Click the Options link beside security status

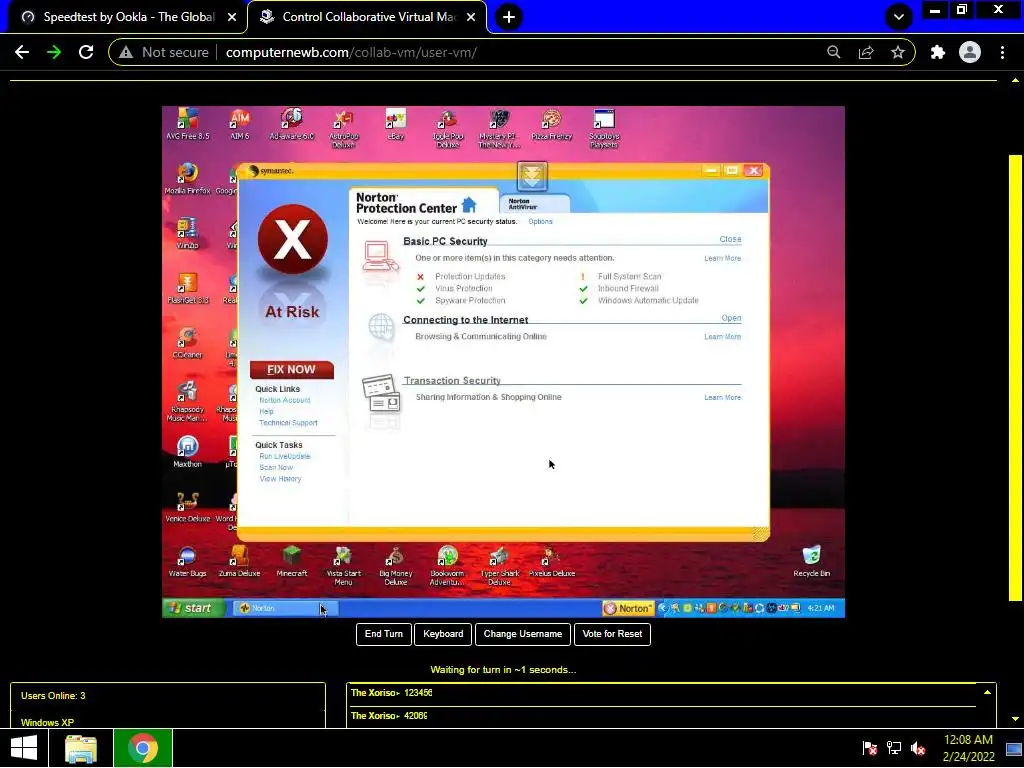[540, 221]
